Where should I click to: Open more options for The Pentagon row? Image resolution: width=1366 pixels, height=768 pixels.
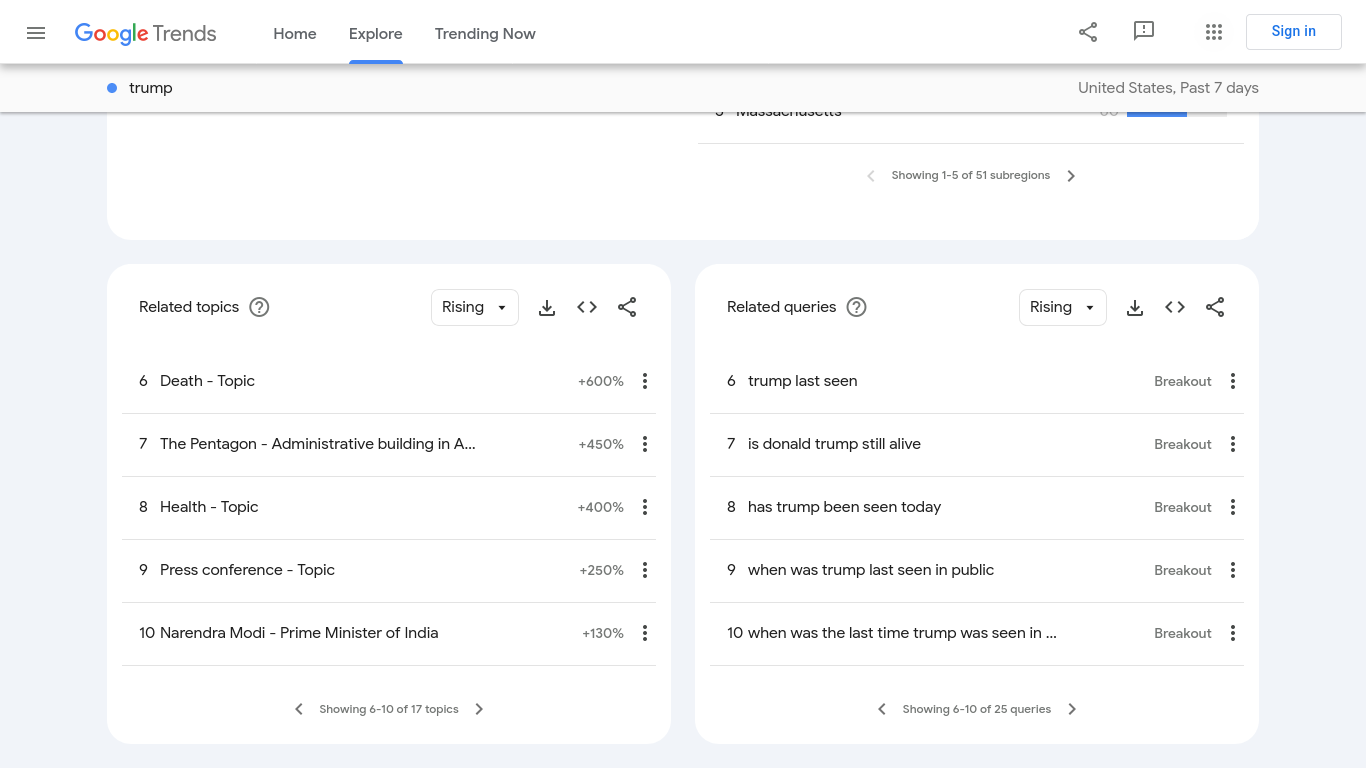[645, 444]
